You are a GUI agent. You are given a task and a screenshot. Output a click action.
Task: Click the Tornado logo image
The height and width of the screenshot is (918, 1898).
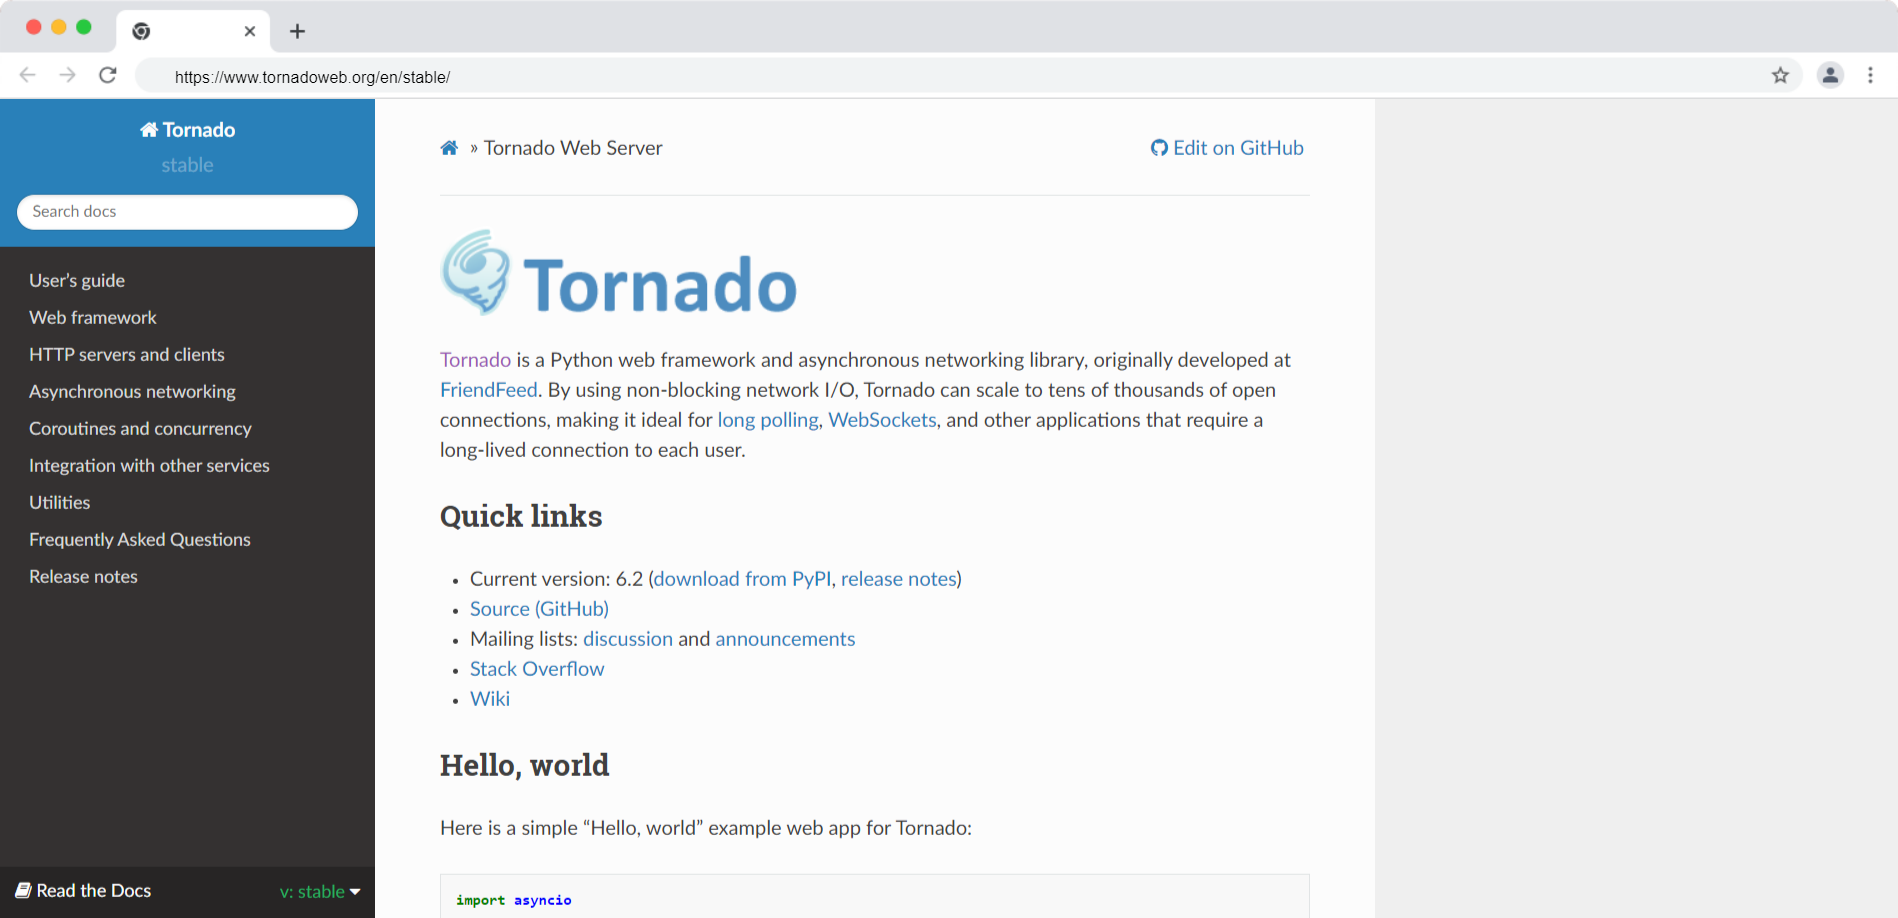click(619, 274)
